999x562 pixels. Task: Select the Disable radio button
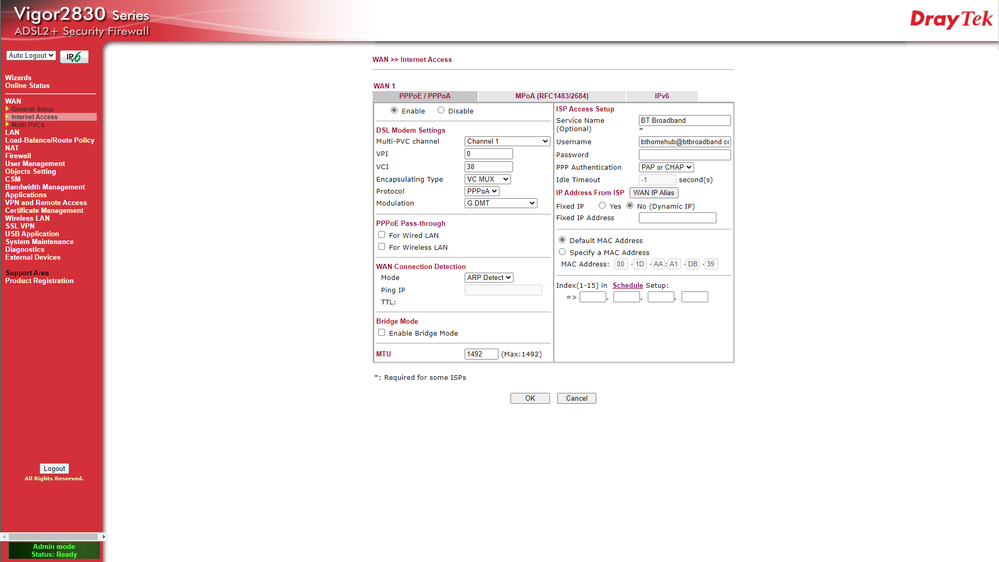tap(441, 111)
